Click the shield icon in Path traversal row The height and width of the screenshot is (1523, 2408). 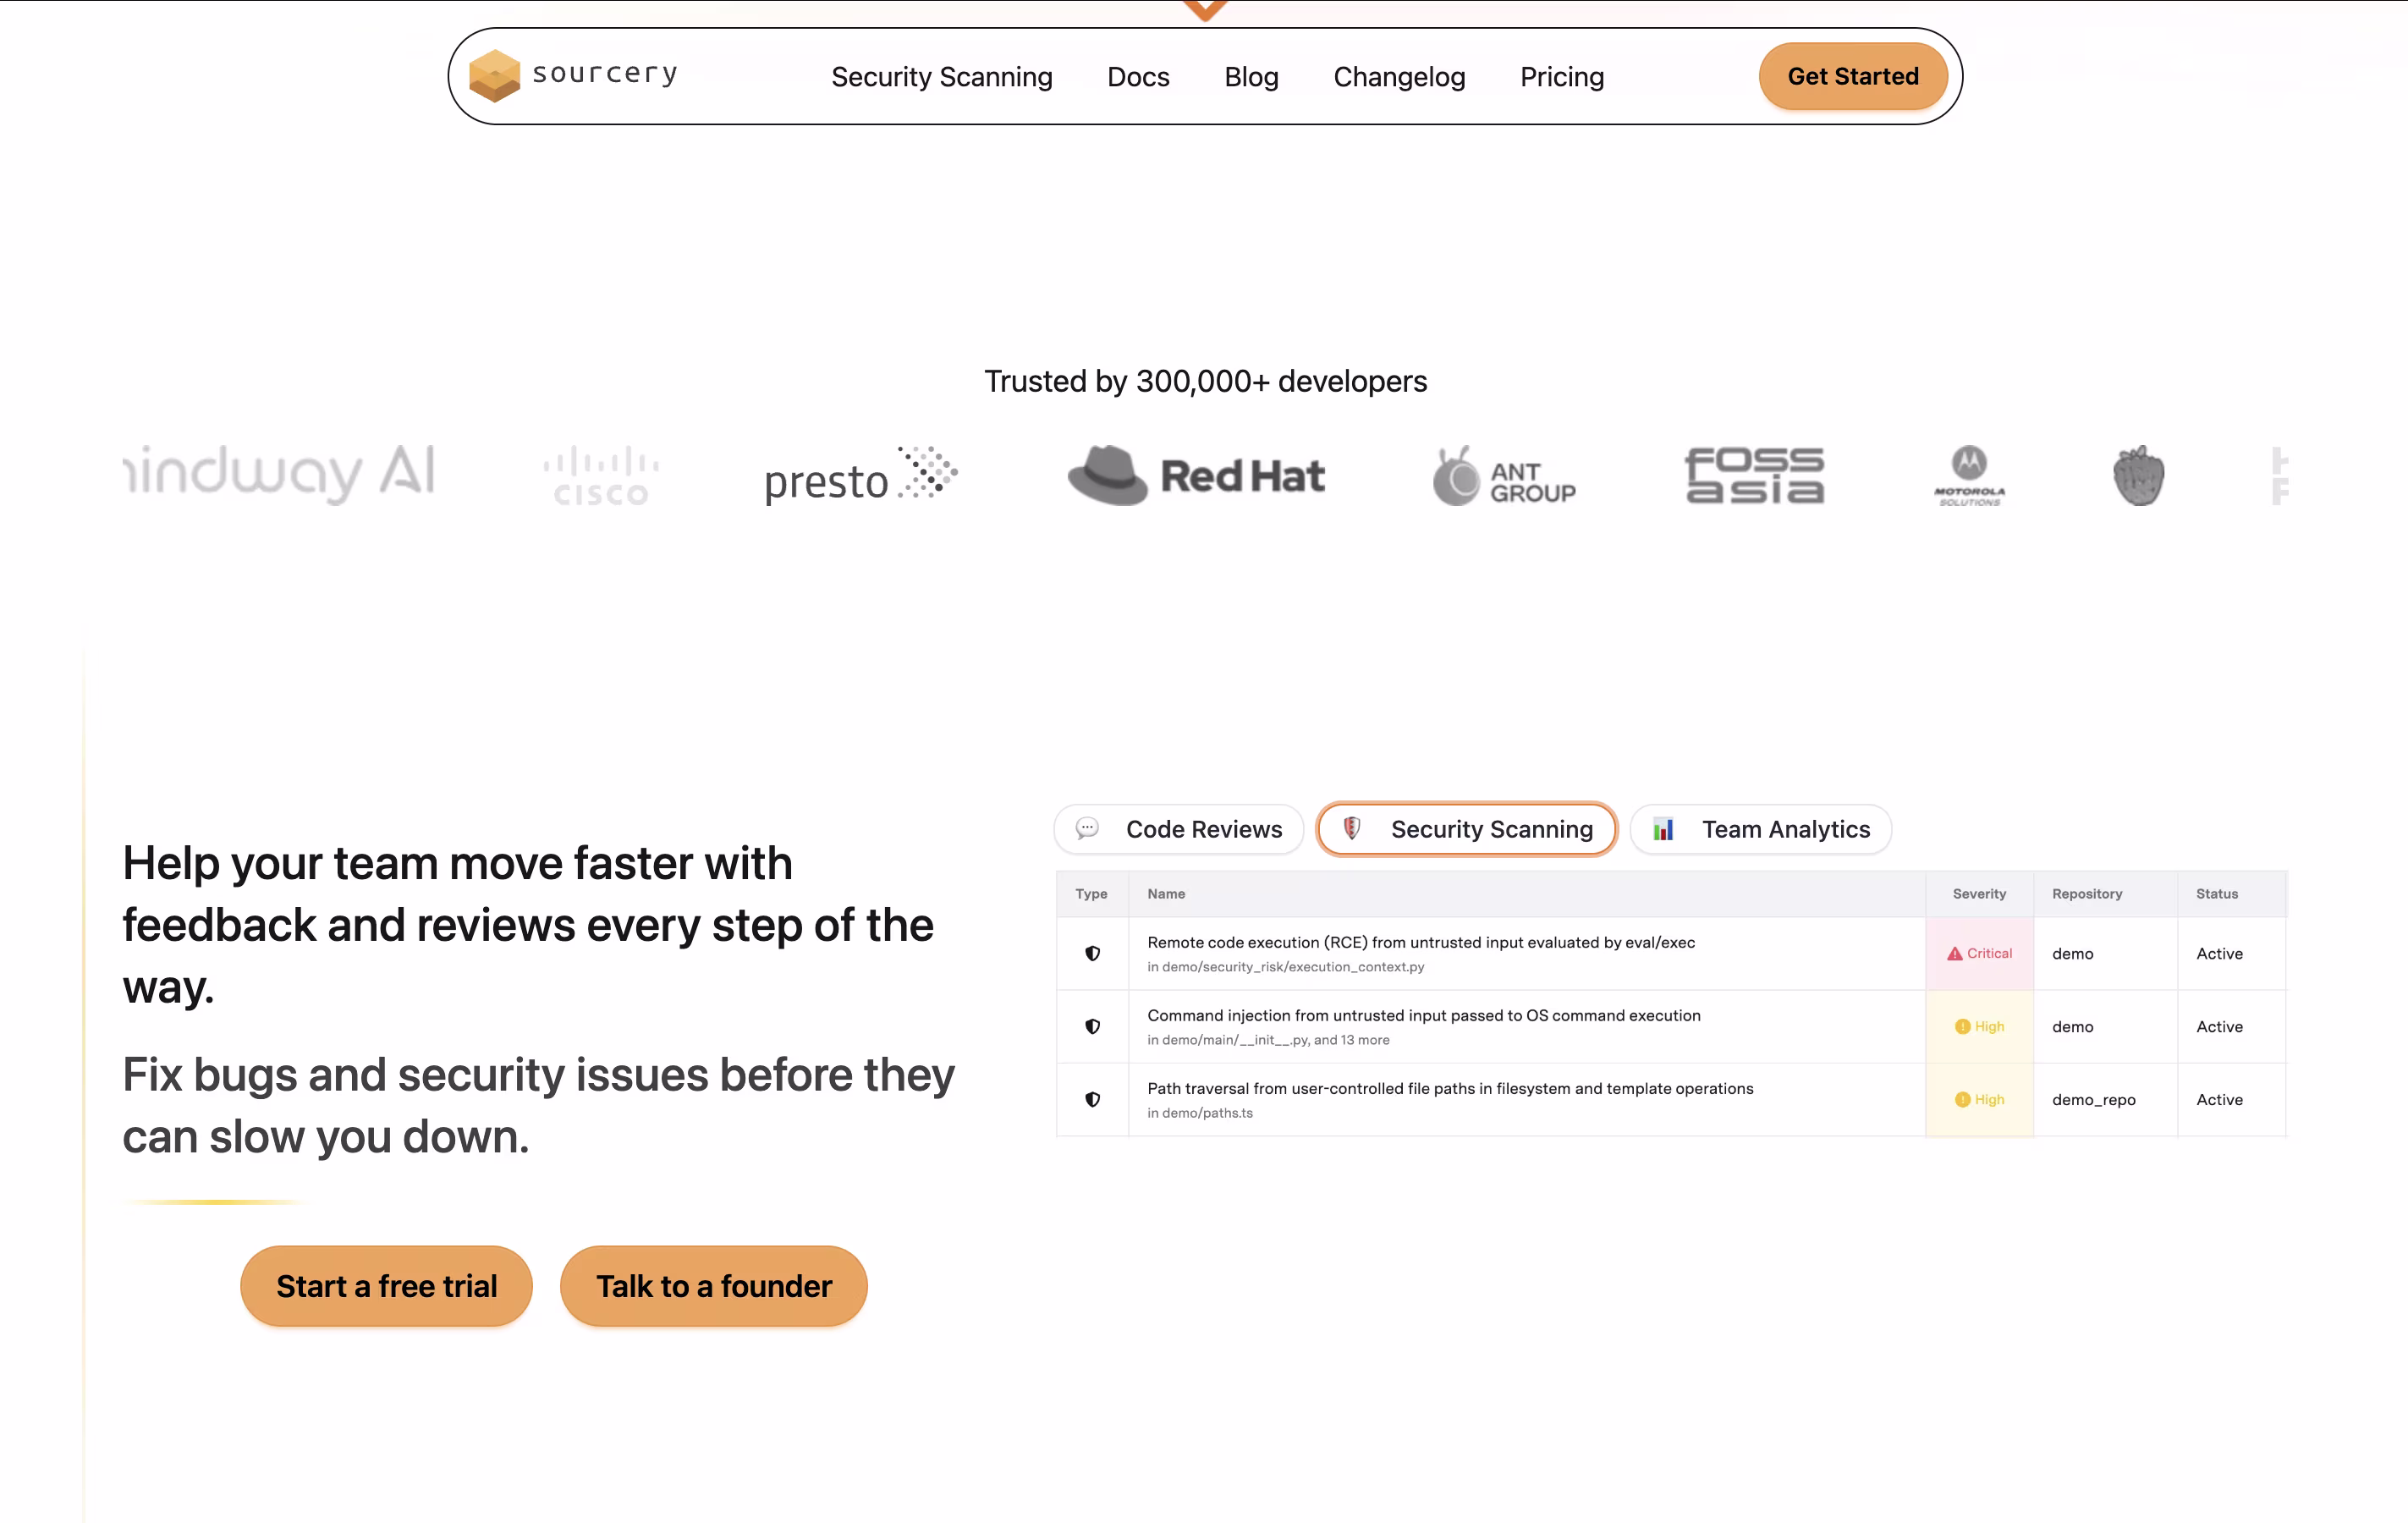click(1092, 1099)
